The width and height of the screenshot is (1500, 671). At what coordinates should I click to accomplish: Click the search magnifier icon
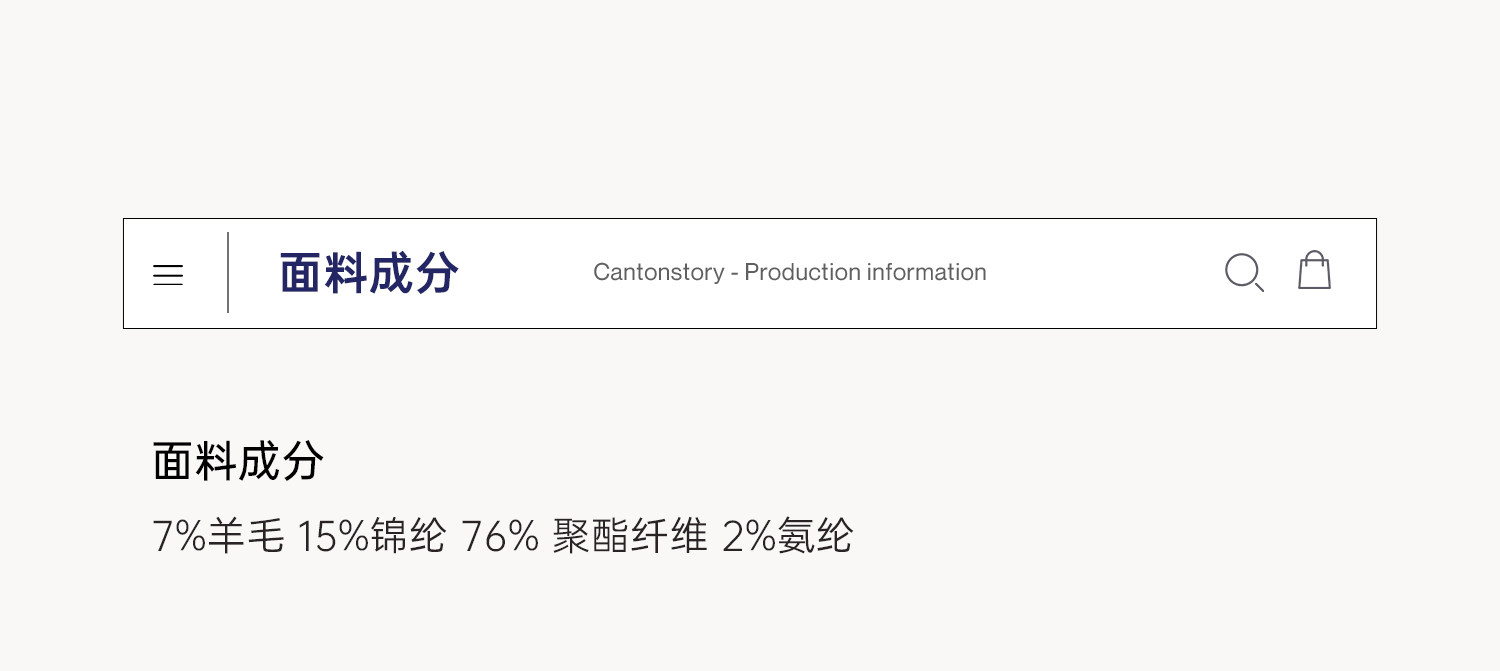click(x=1244, y=272)
